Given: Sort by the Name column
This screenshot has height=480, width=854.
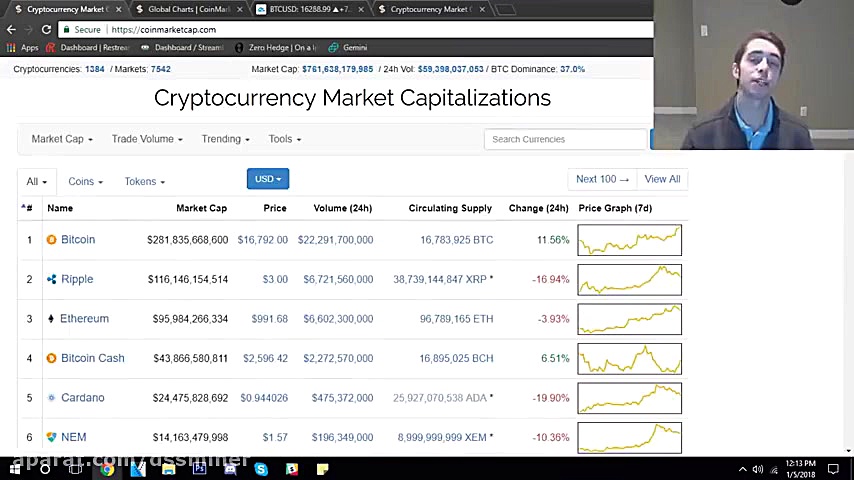Looking at the screenshot, I should 60,208.
